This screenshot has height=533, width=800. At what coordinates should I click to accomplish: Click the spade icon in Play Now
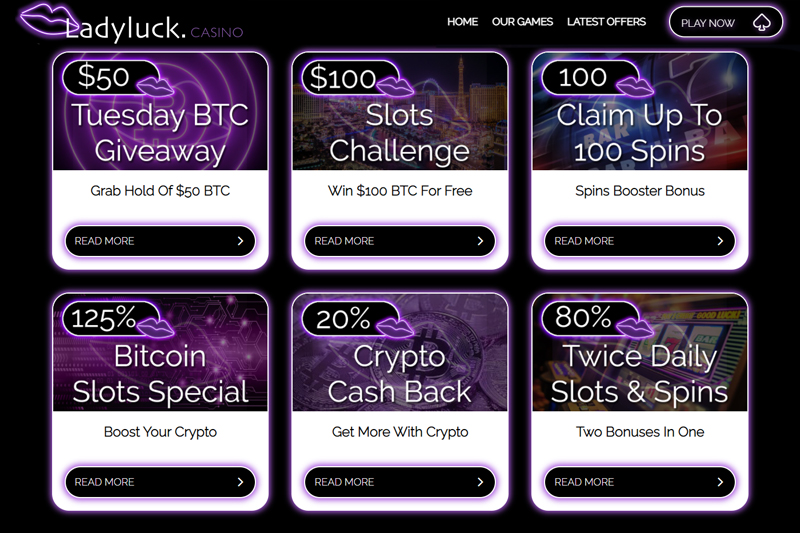(762, 22)
